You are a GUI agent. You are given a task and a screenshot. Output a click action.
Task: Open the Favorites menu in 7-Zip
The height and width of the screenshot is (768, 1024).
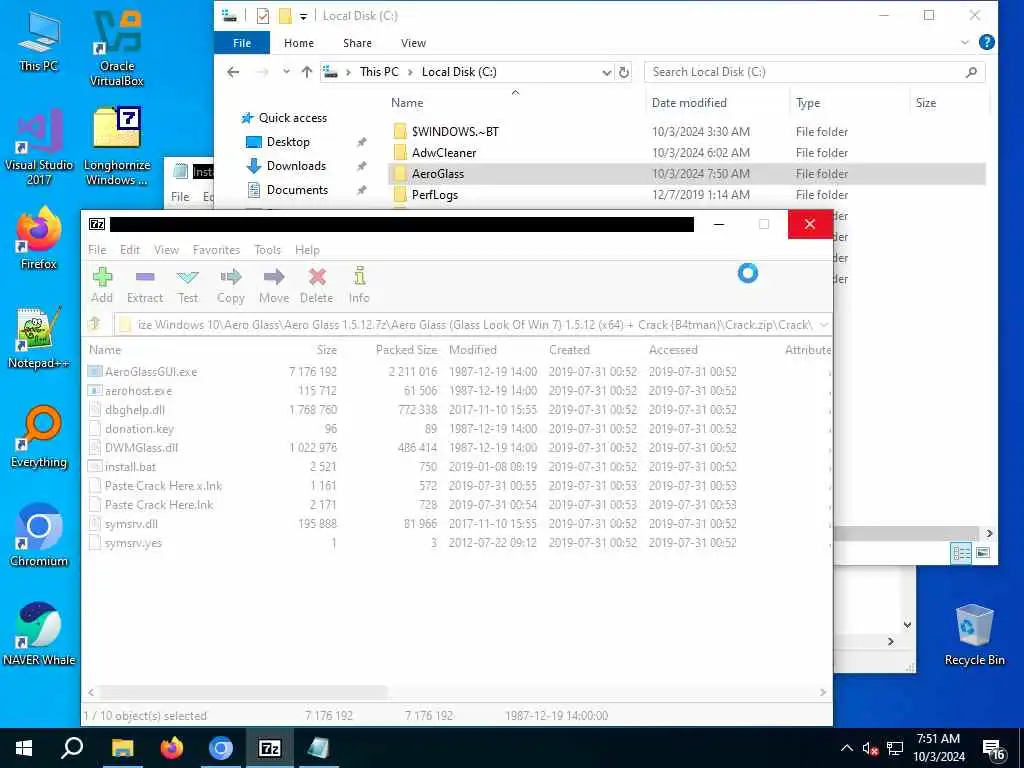[x=216, y=249]
